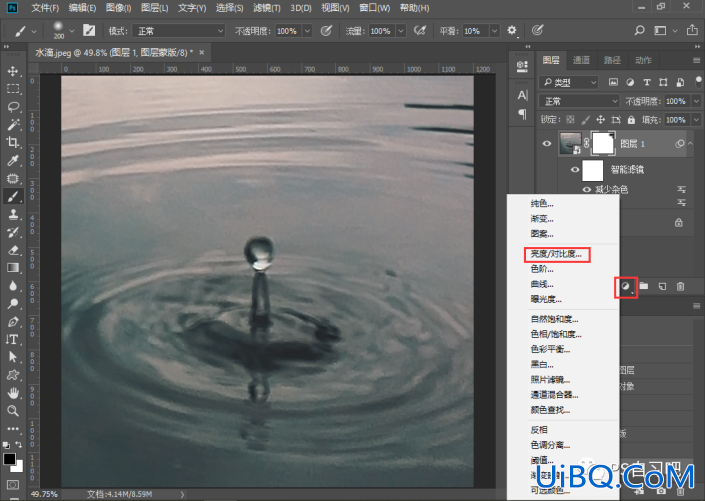Image resolution: width=705 pixels, height=501 pixels.
Task: Switch to the 通道 tab
Action: click(581, 60)
